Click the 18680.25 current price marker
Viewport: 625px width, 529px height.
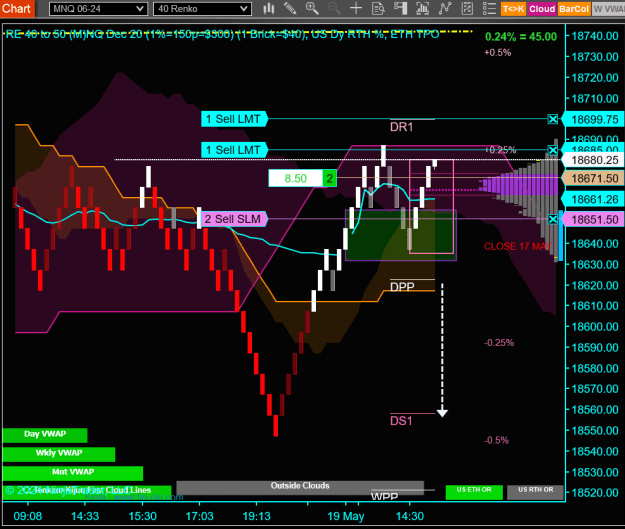tap(593, 160)
